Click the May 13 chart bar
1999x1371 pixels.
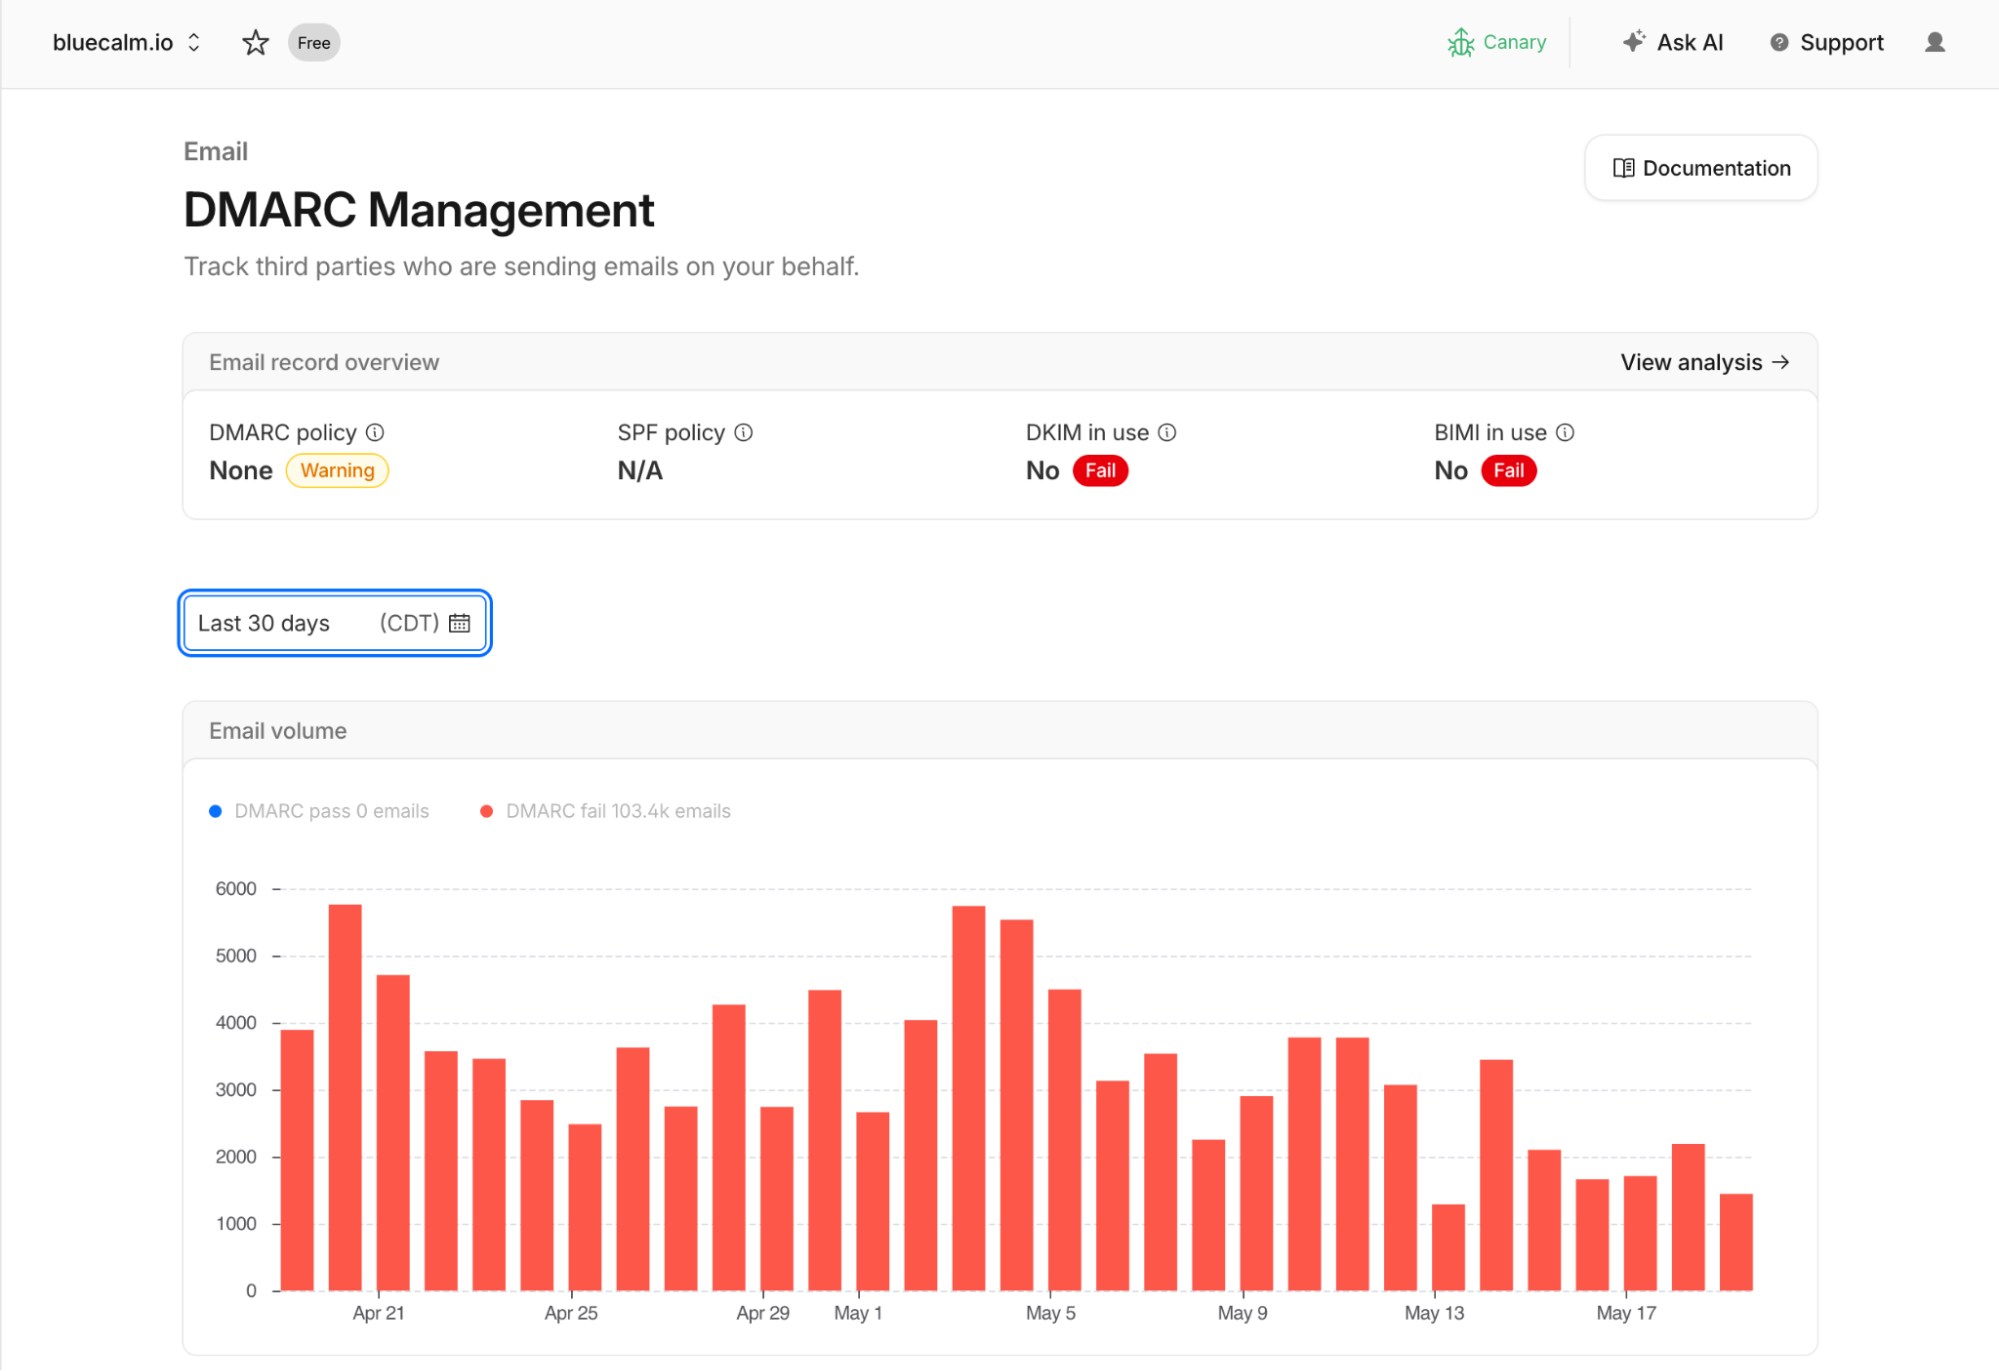pyautogui.click(x=1448, y=1247)
